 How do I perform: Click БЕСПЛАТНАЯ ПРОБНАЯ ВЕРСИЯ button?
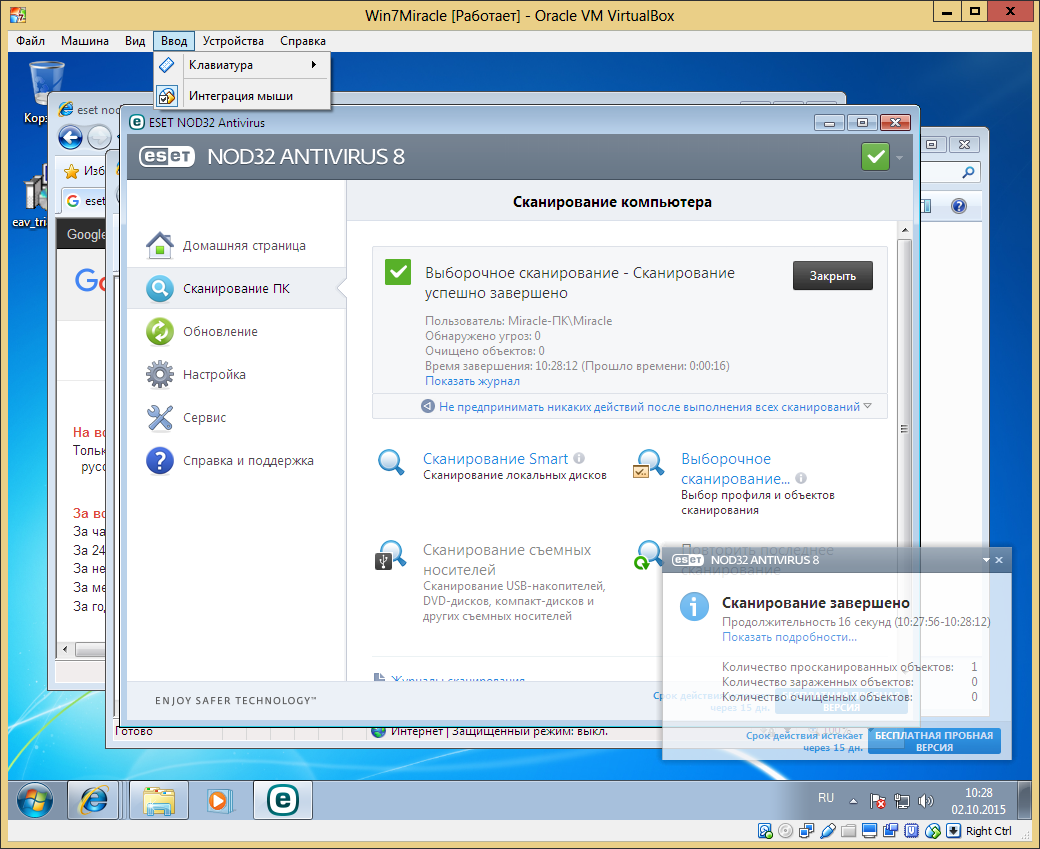(x=934, y=741)
